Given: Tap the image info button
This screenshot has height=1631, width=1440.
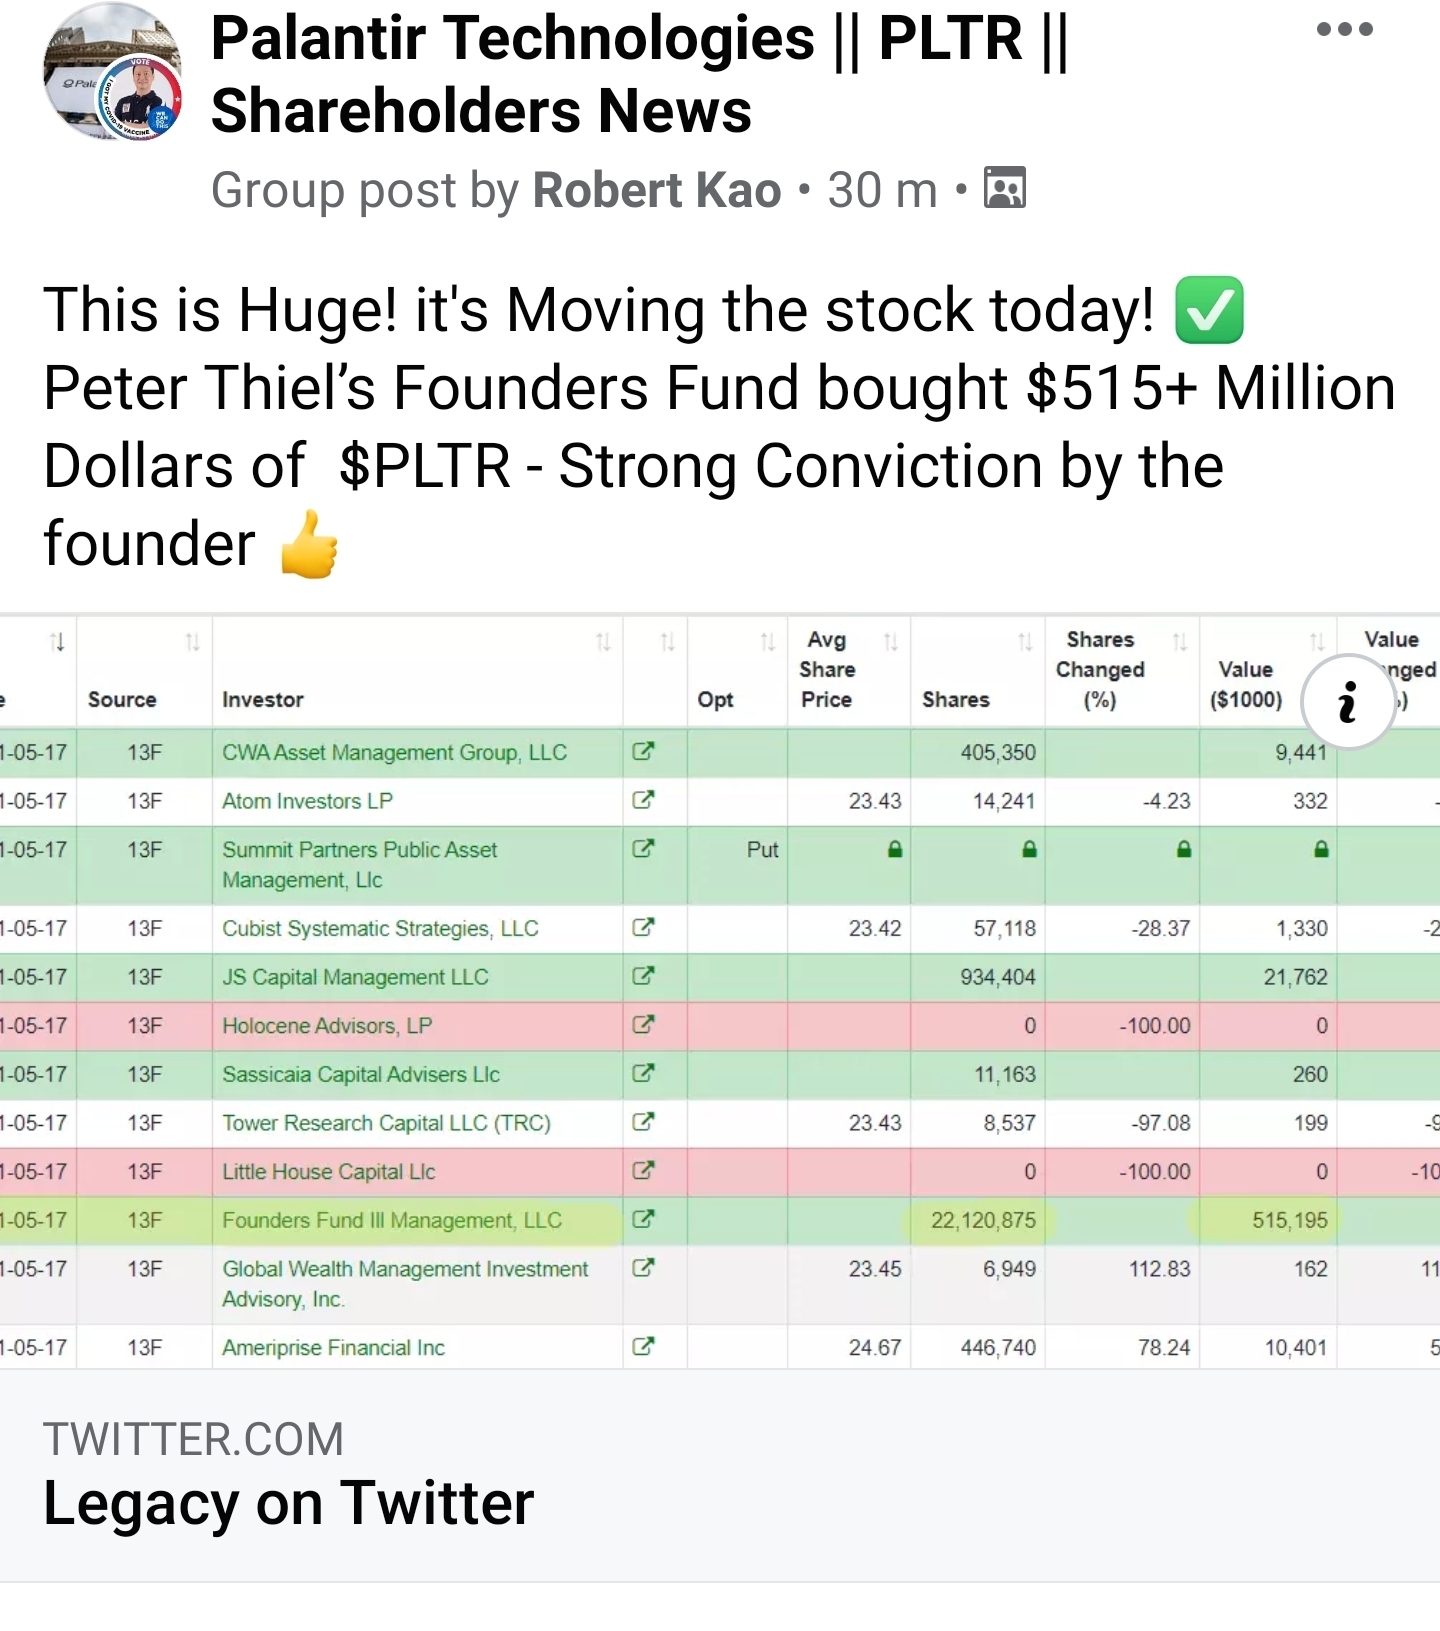Looking at the screenshot, I should (x=1348, y=701).
